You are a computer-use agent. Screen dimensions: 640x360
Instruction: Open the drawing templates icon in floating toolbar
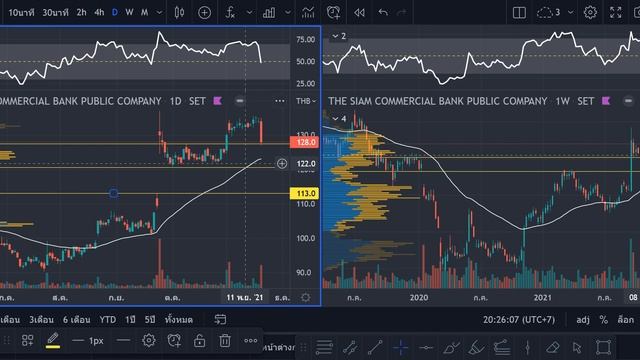[28, 340]
